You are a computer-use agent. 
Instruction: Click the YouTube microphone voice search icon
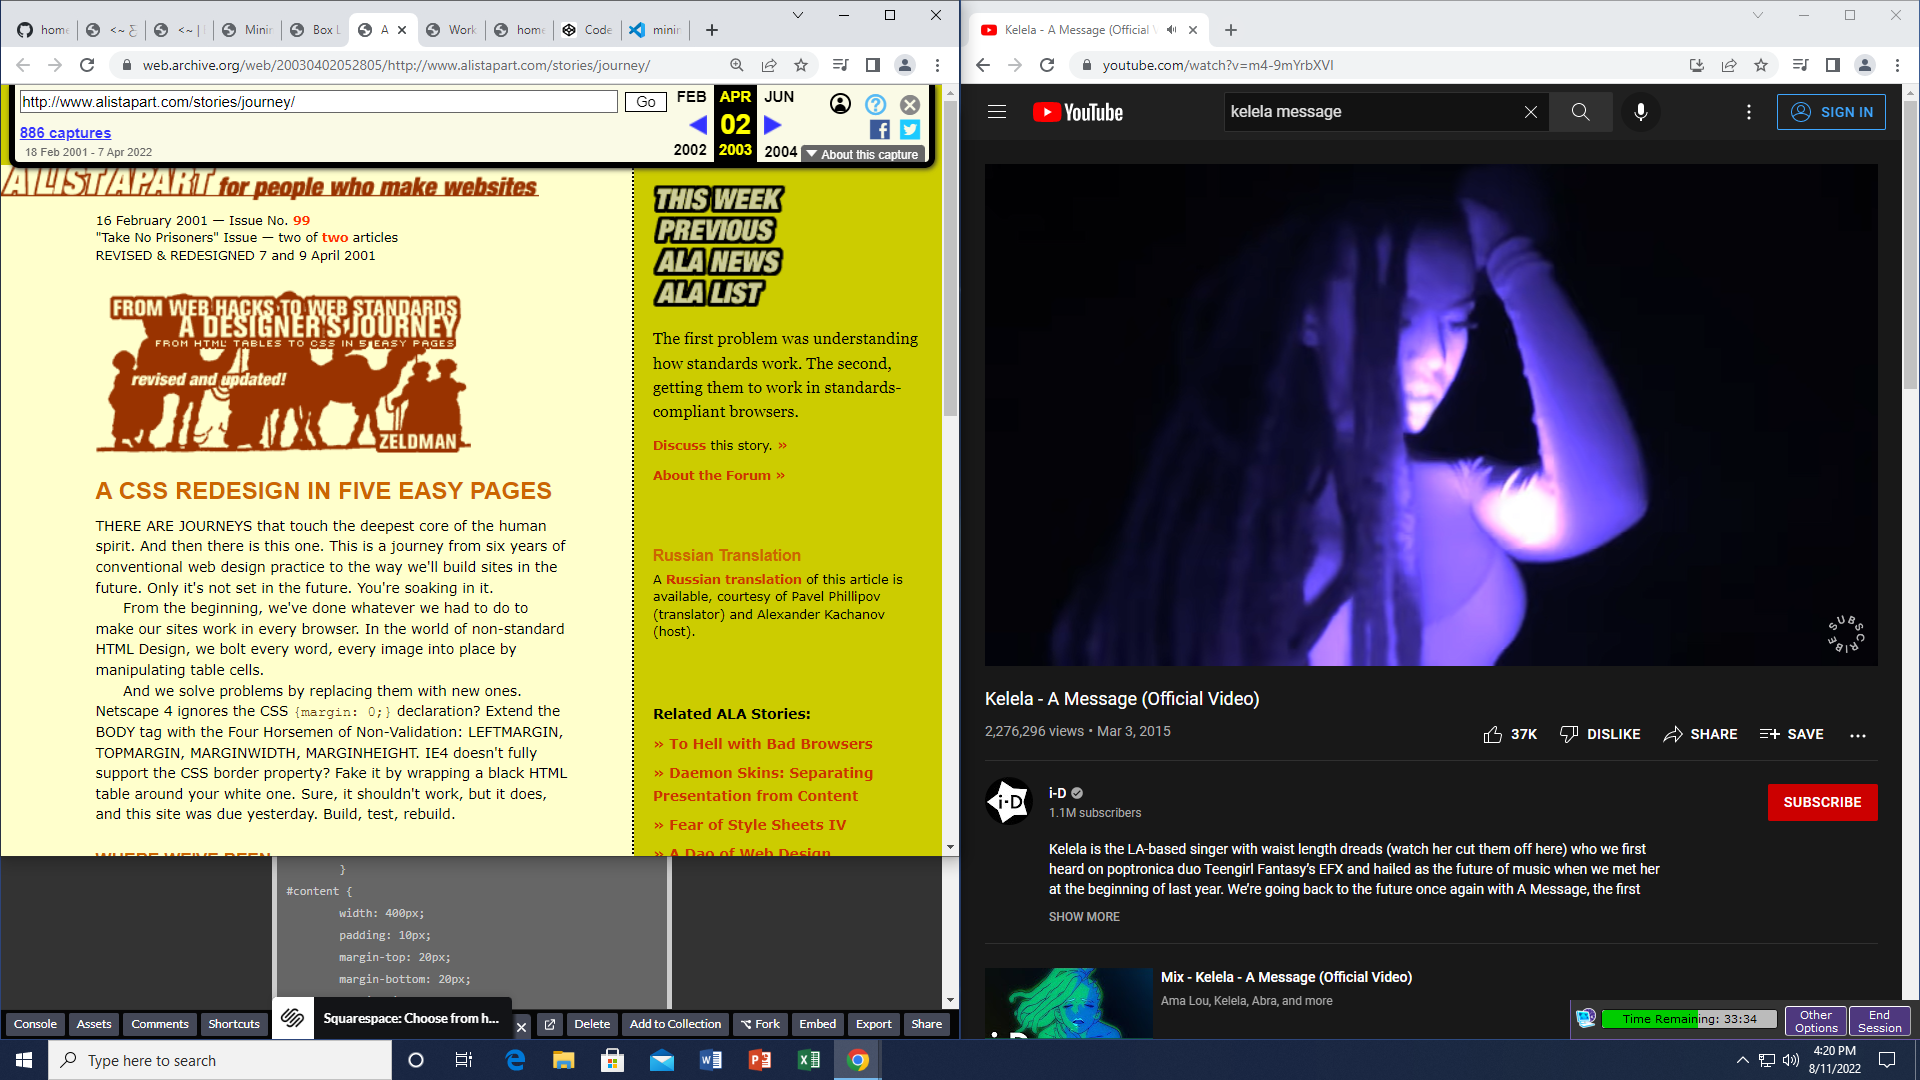point(1640,112)
